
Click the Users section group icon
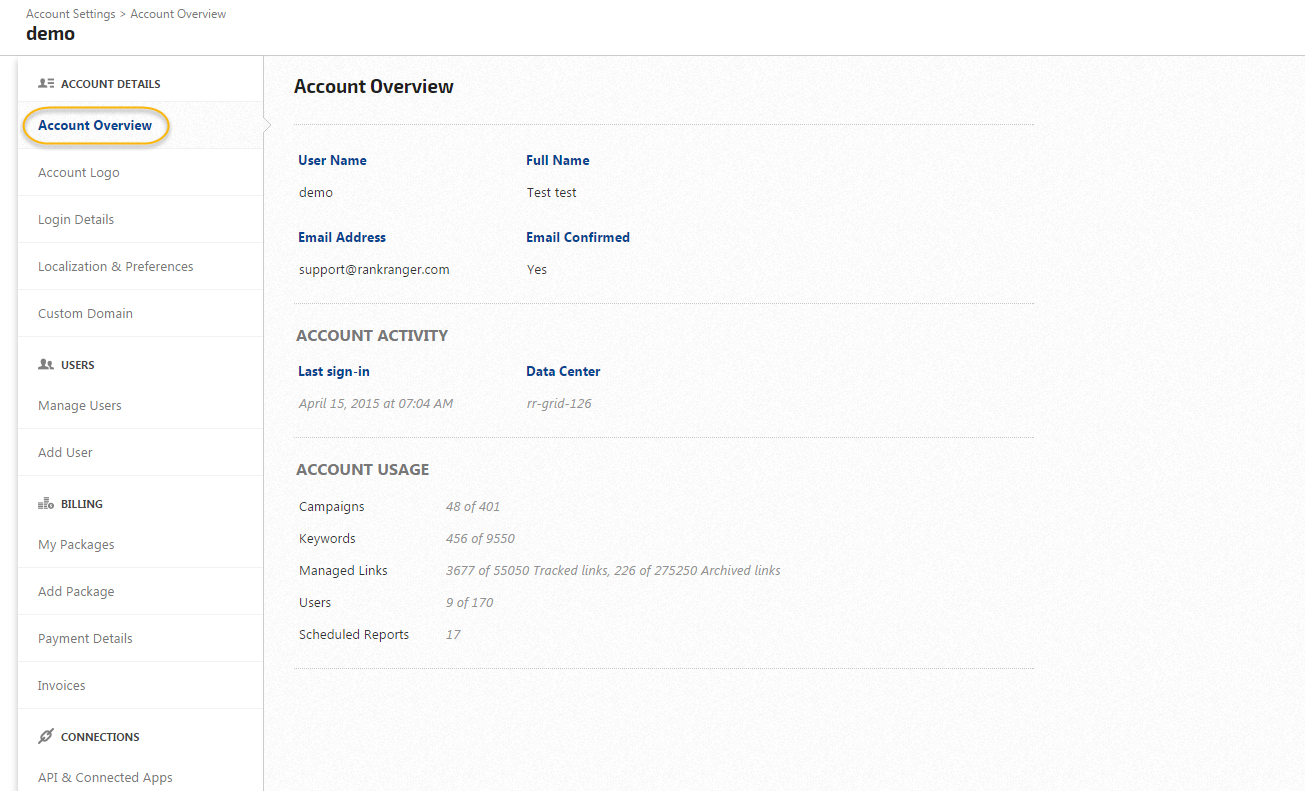point(46,365)
